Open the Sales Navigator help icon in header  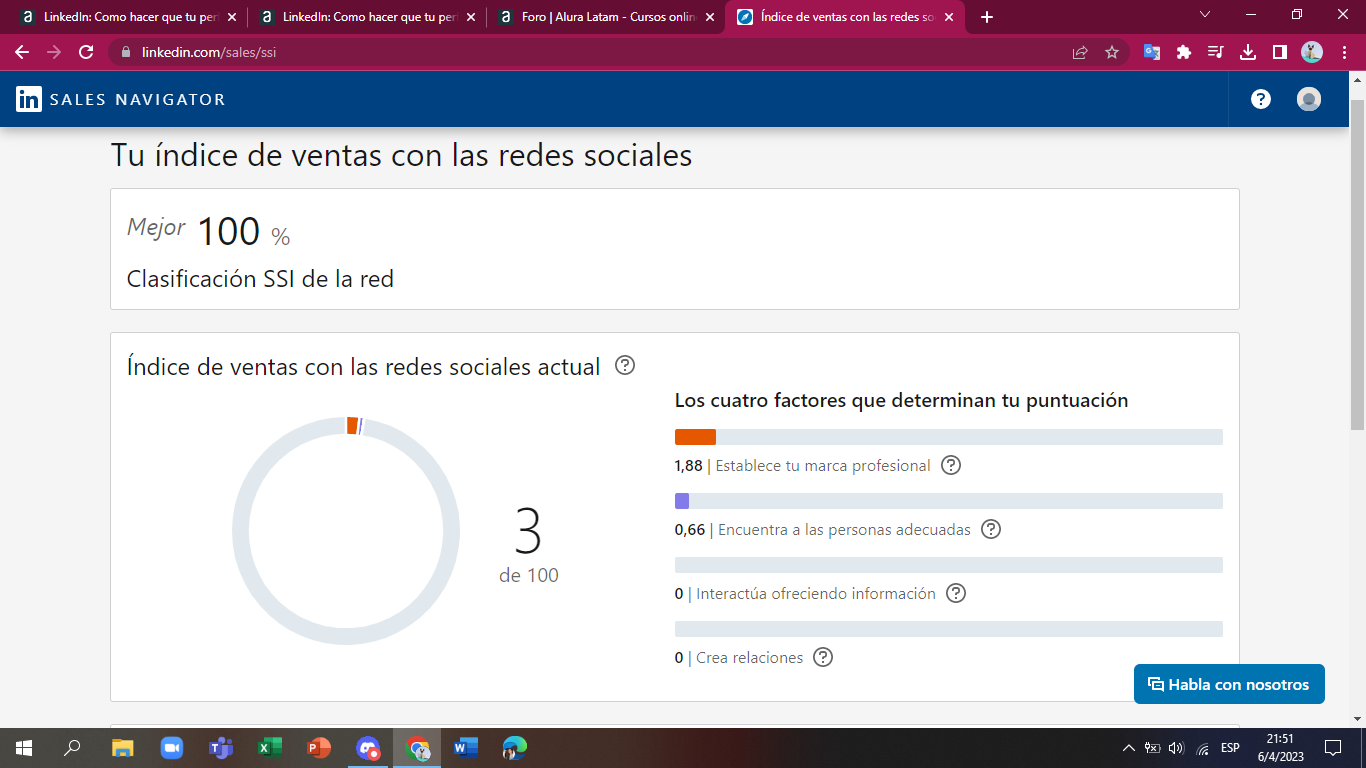pyautogui.click(x=1261, y=99)
